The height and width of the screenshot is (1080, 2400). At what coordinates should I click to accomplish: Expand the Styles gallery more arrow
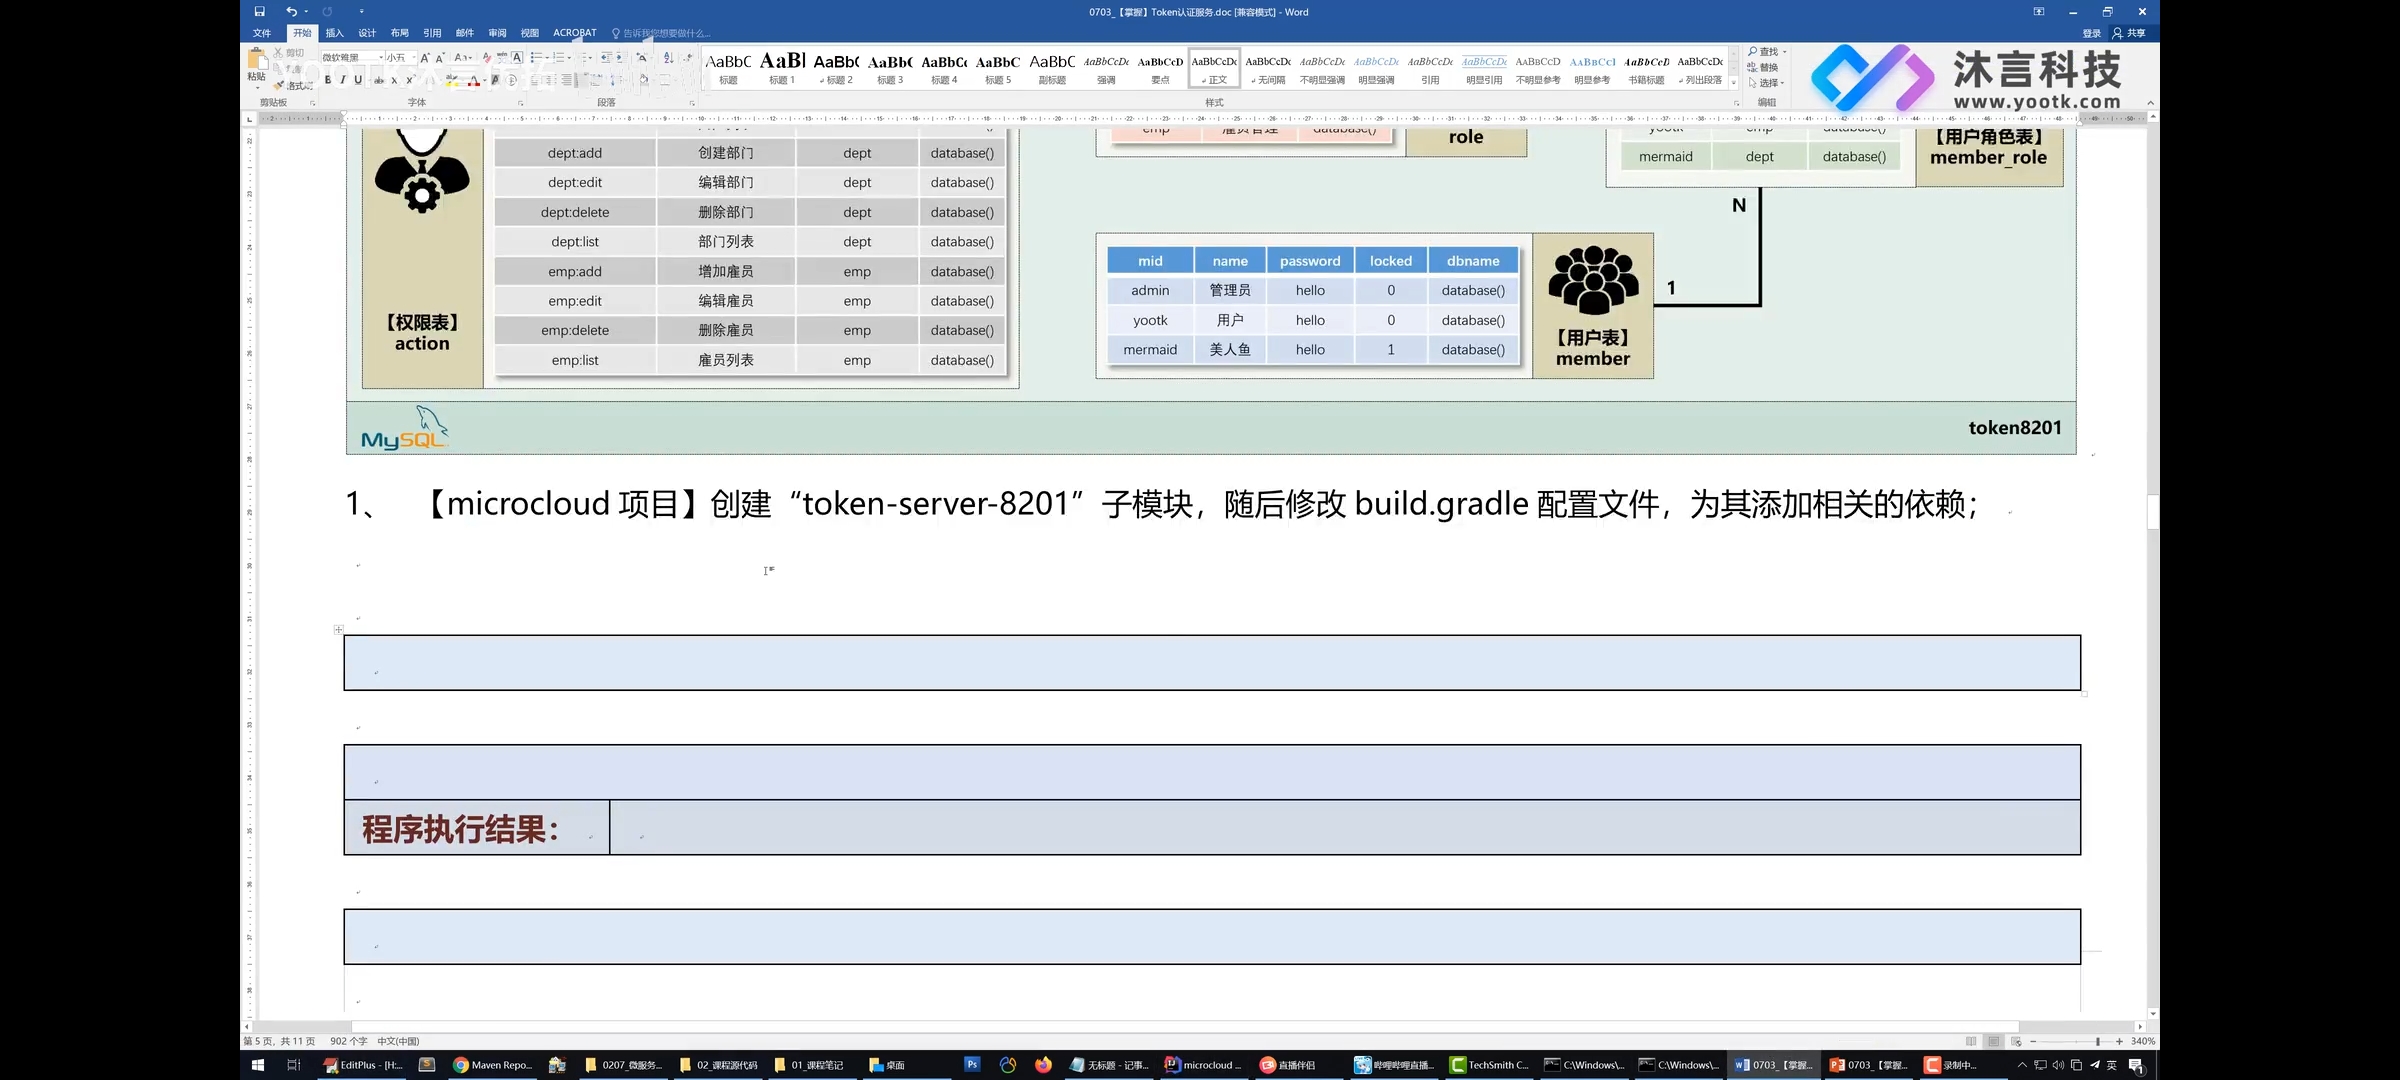[x=1734, y=83]
